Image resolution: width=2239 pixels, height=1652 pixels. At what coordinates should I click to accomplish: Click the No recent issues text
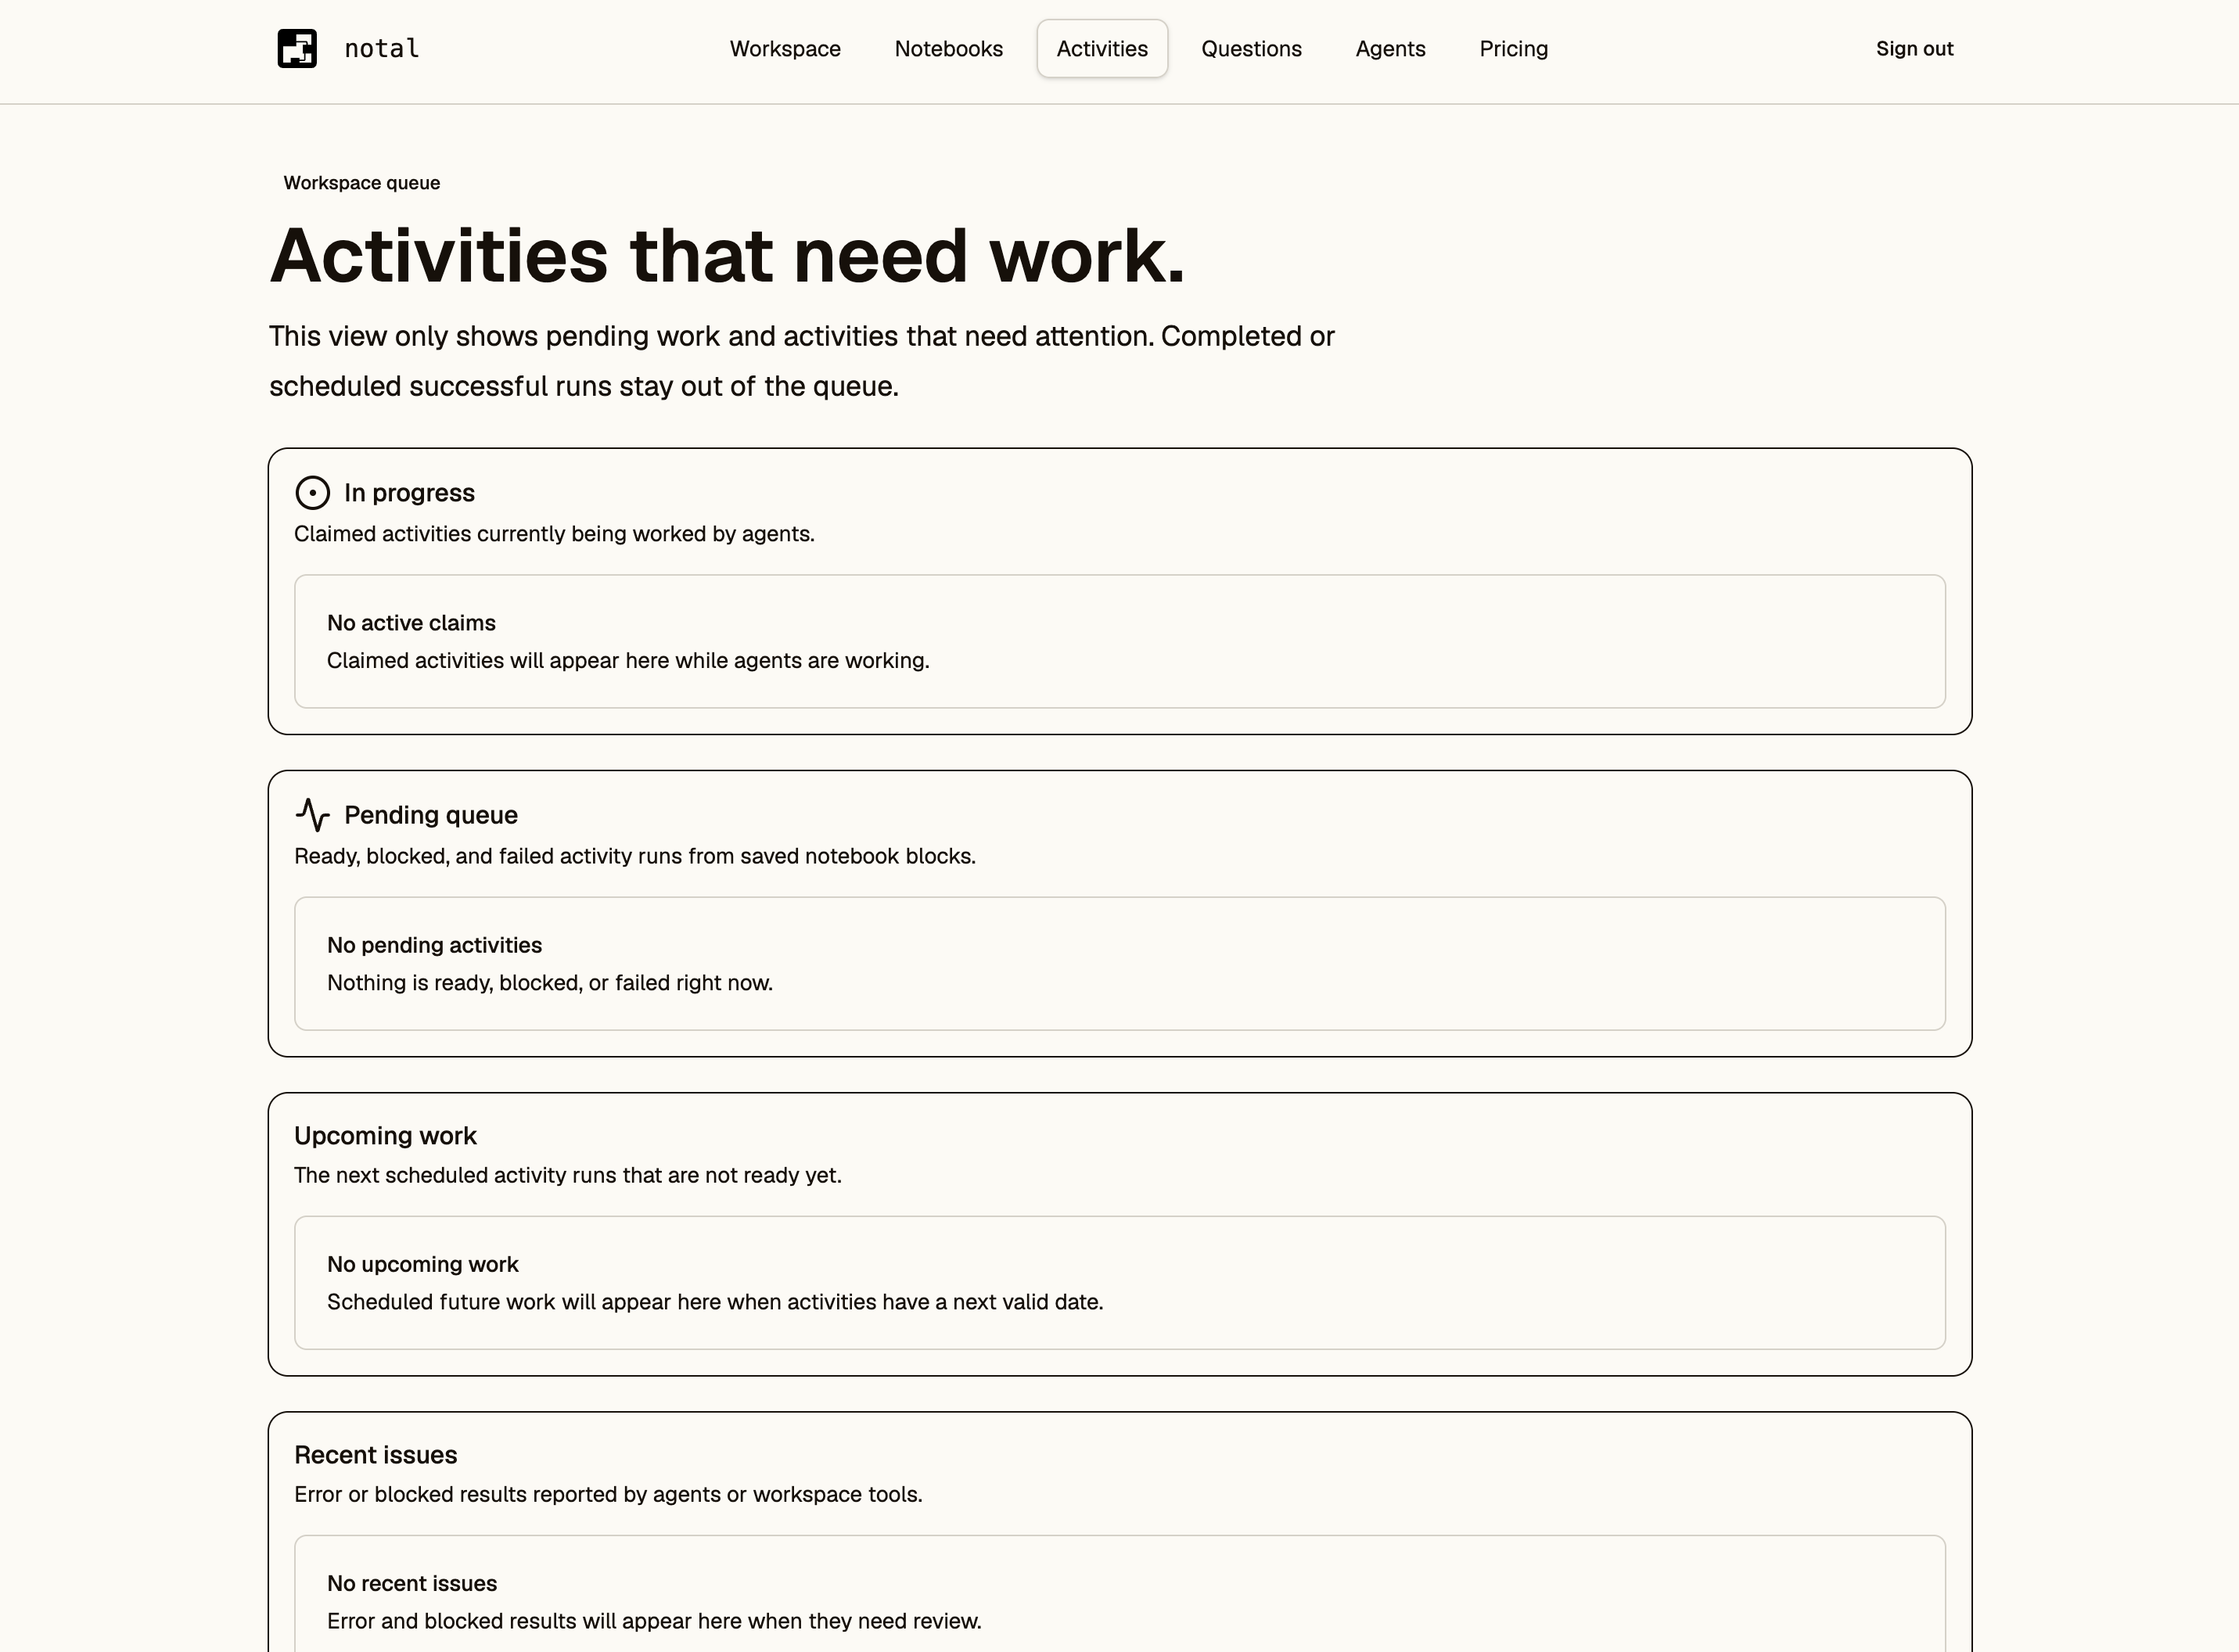(x=411, y=1583)
